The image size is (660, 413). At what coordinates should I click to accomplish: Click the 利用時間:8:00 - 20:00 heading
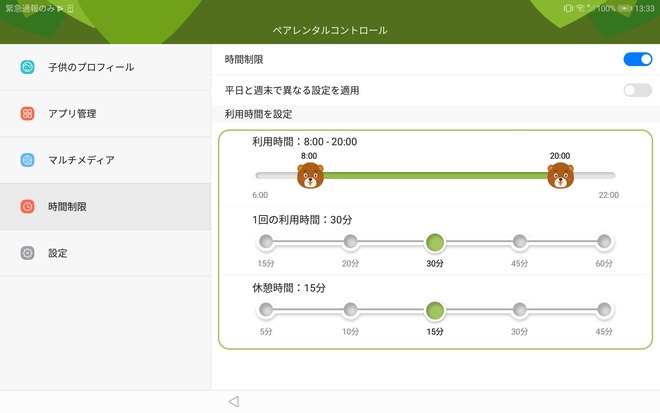click(304, 141)
